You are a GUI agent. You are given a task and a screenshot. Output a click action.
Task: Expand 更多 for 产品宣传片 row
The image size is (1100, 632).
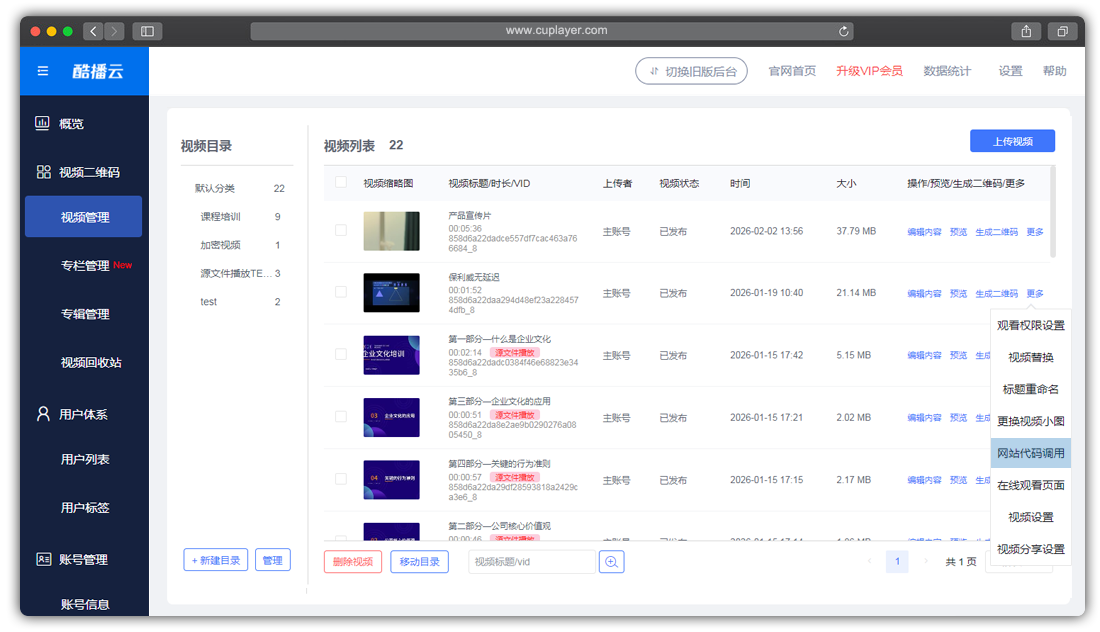coord(1035,232)
